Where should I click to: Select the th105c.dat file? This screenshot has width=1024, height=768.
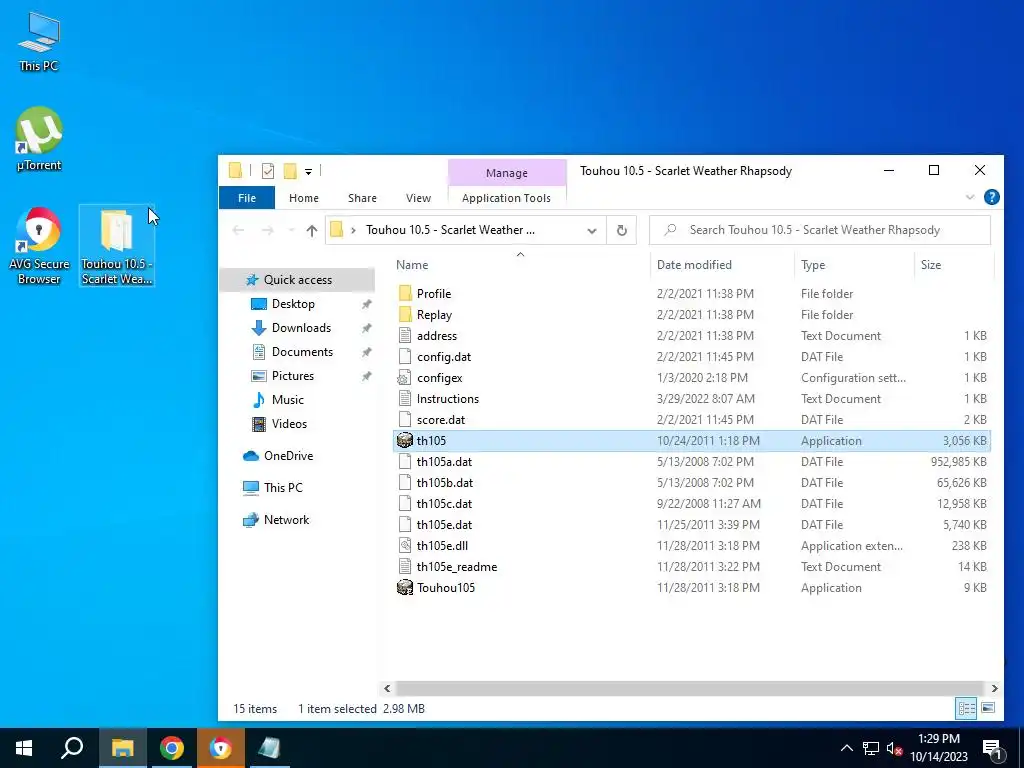[x=691, y=504]
